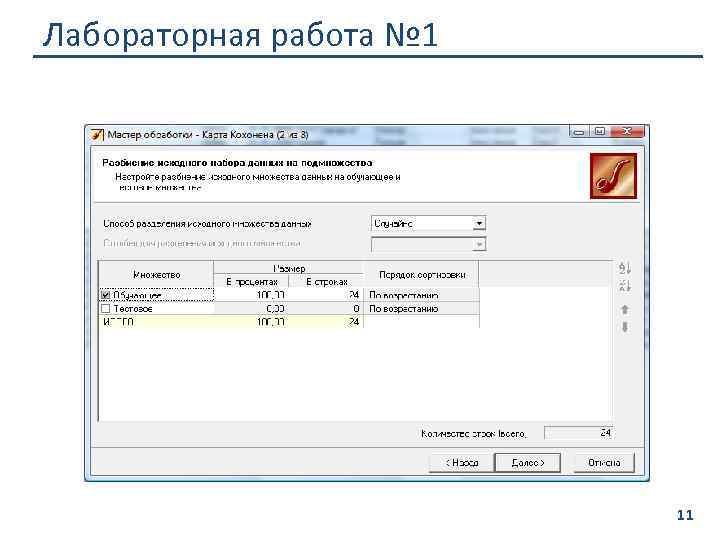Click the total row count field showing 24
The height and width of the screenshot is (540, 720).
[579, 433]
